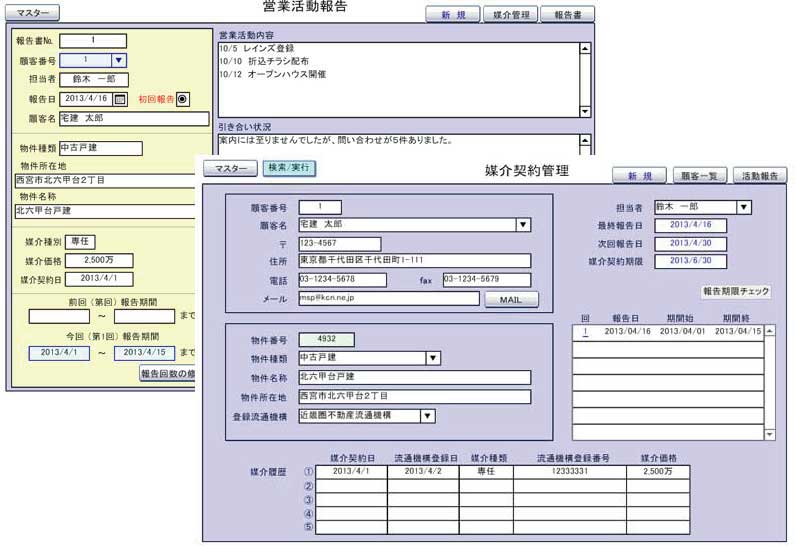Expand the 物件種類 dropdown in 媒介契約管理
The image size is (795, 546).
(x=432, y=358)
